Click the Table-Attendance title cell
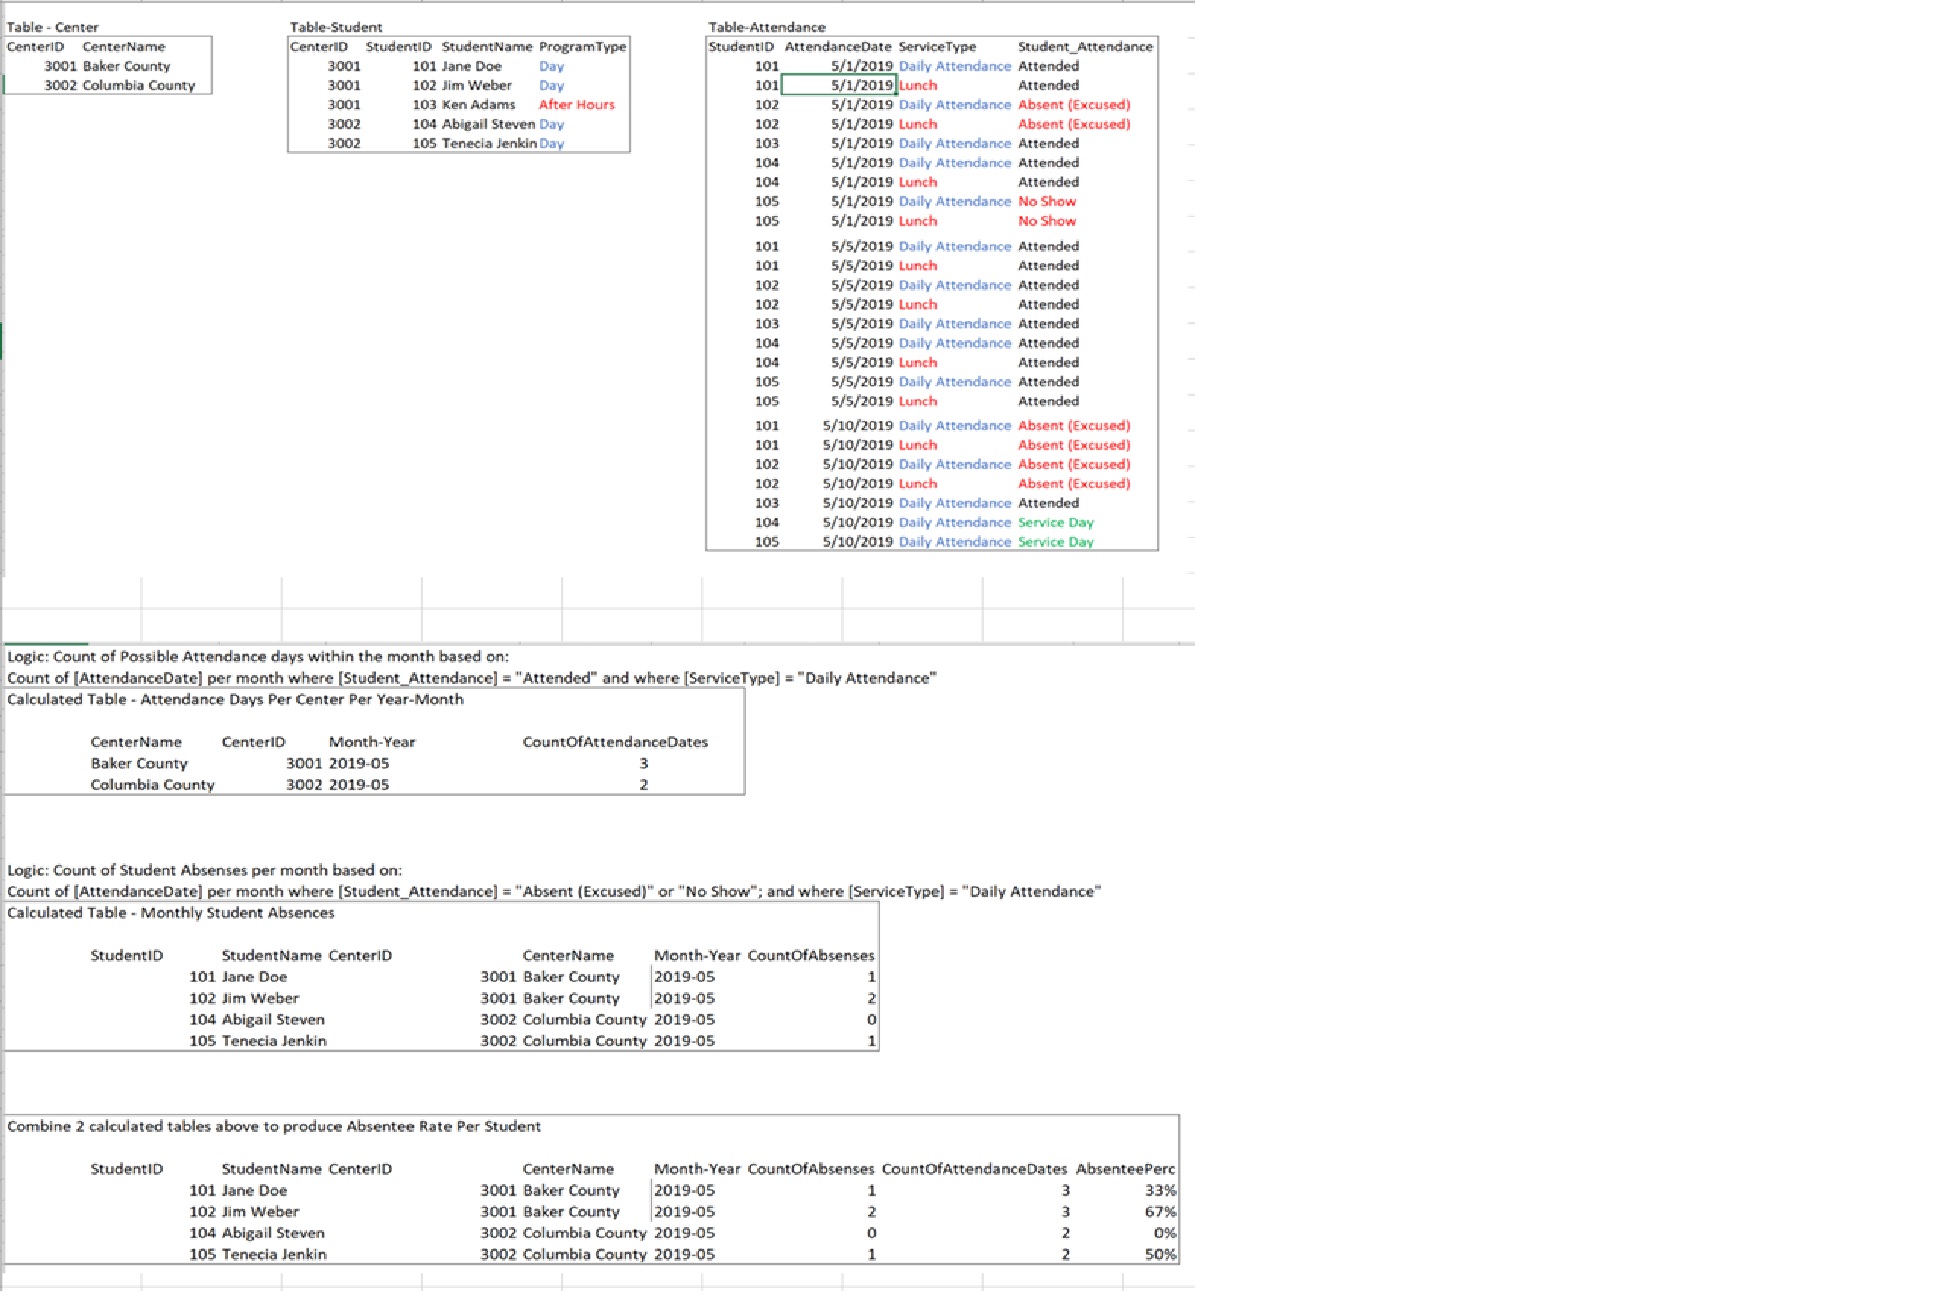This screenshot has width=1944, height=1296. 767,27
